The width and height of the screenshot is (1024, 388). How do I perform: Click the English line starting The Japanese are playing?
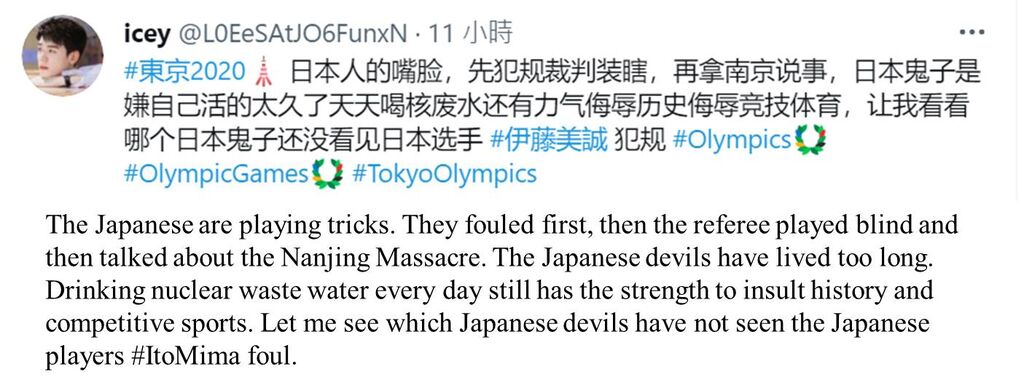502,225
